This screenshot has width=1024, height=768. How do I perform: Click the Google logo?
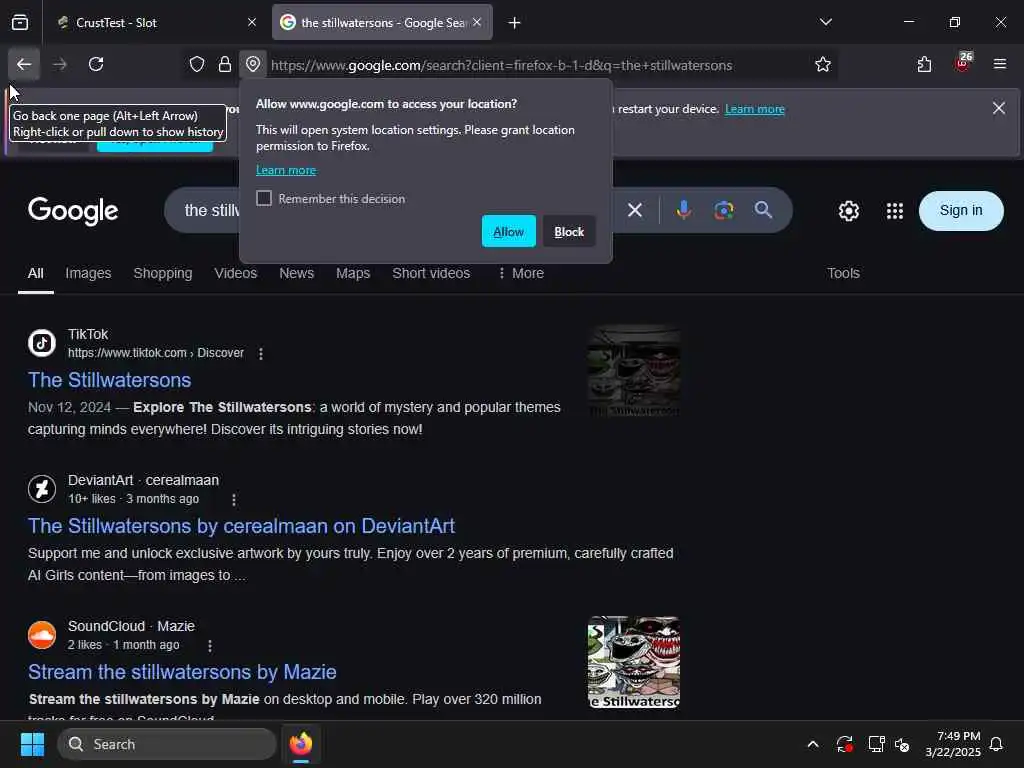click(x=73, y=210)
